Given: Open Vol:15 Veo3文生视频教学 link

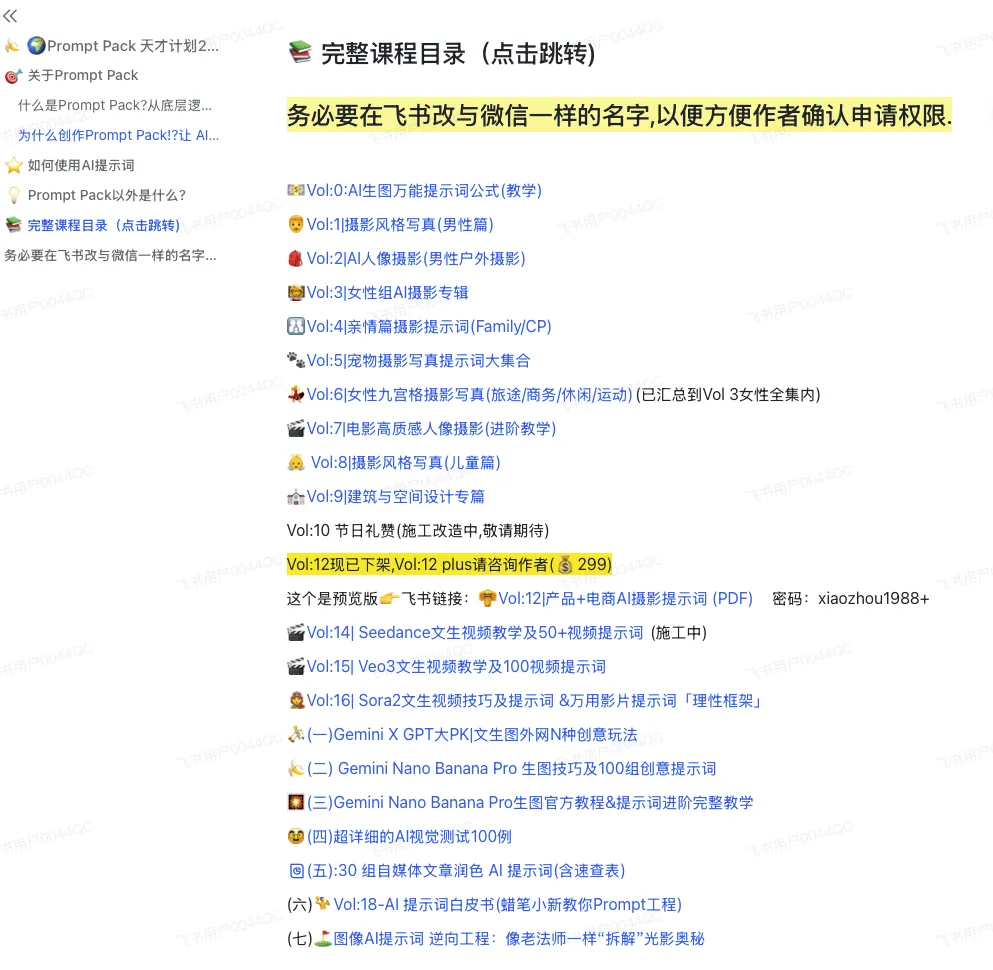Looking at the screenshot, I should pyautogui.click(x=456, y=667).
